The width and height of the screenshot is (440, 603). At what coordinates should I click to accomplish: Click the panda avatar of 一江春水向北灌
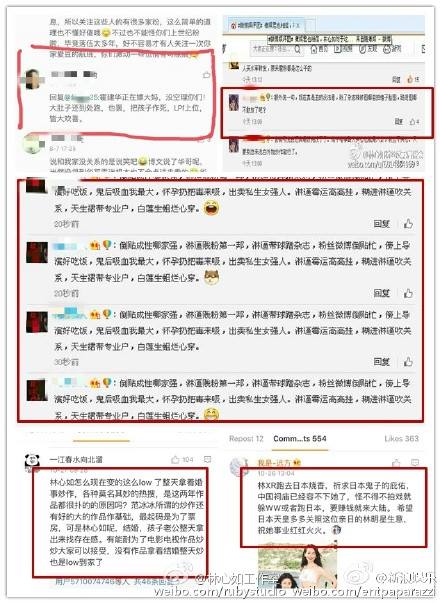[32, 462]
